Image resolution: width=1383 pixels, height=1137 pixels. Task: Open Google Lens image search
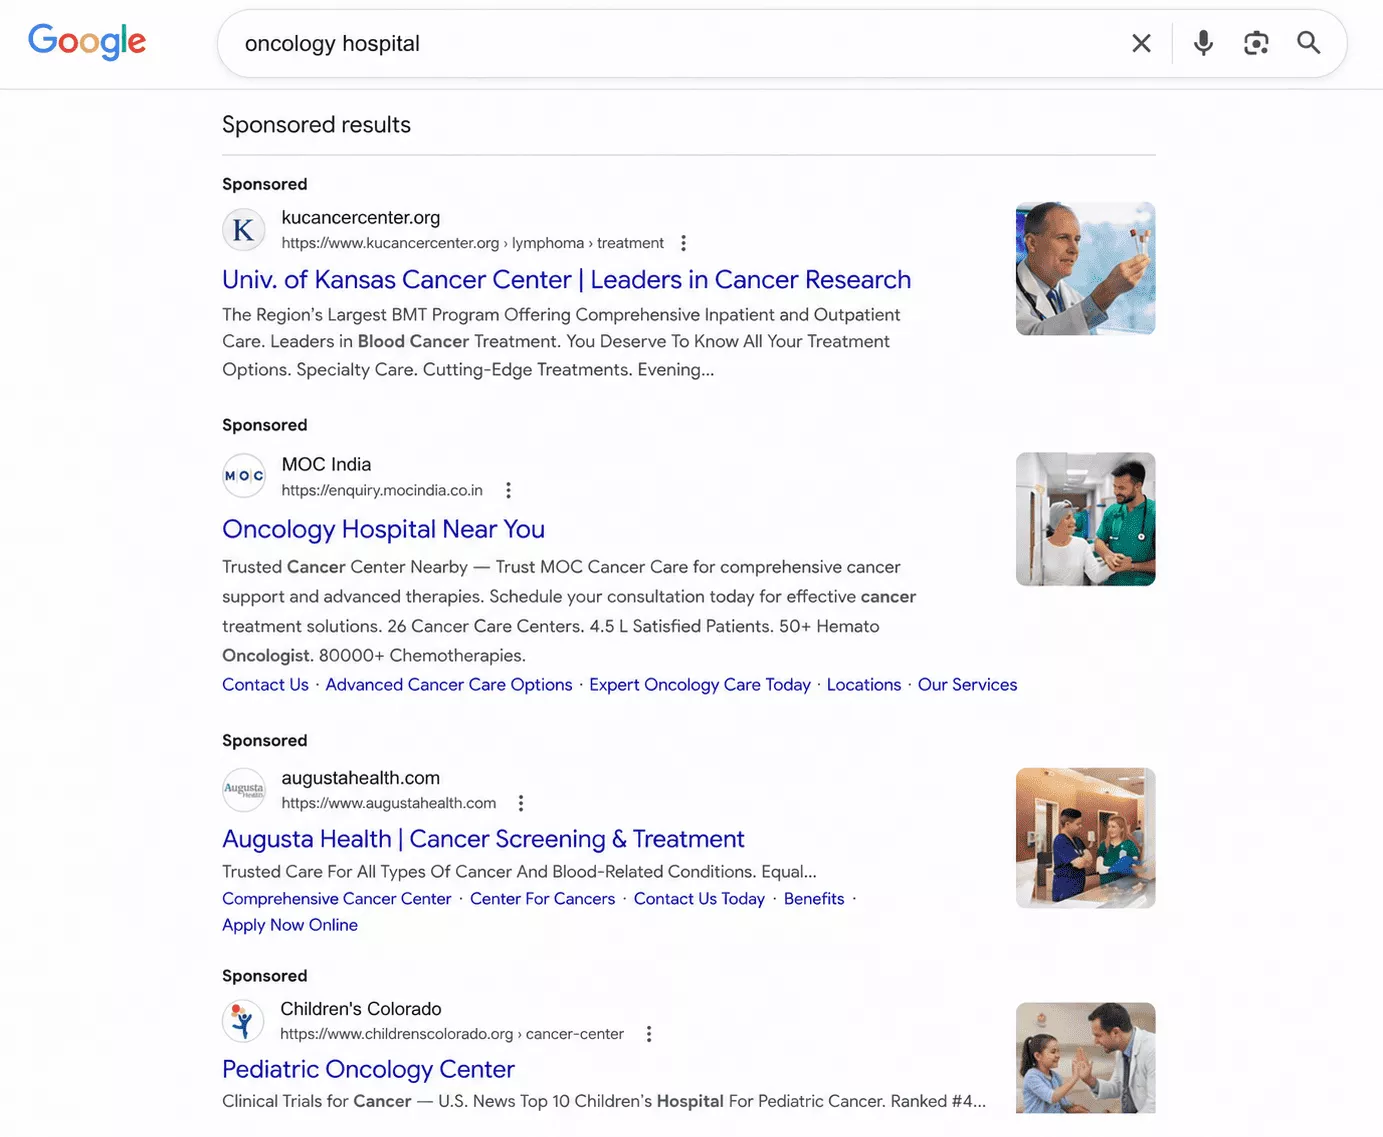[x=1256, y=43]
